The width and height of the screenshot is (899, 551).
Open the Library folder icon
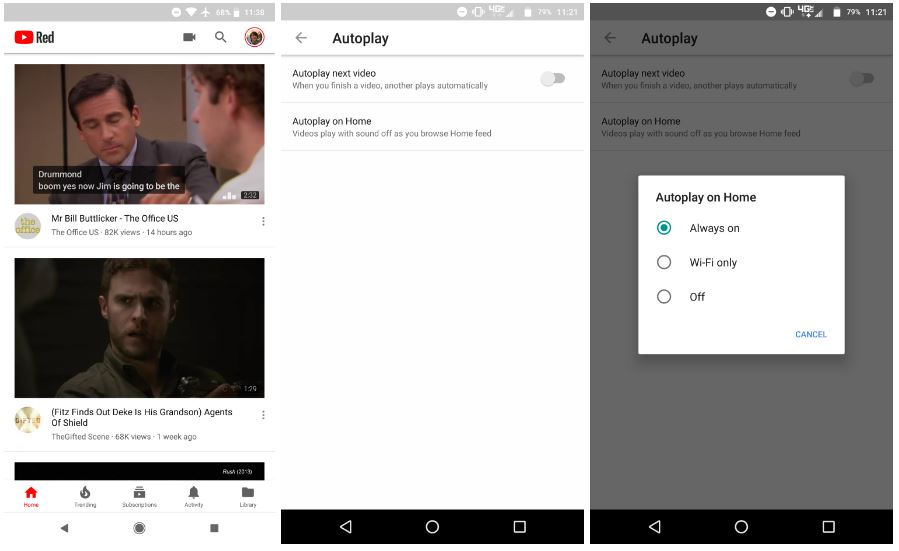point(247,495)
